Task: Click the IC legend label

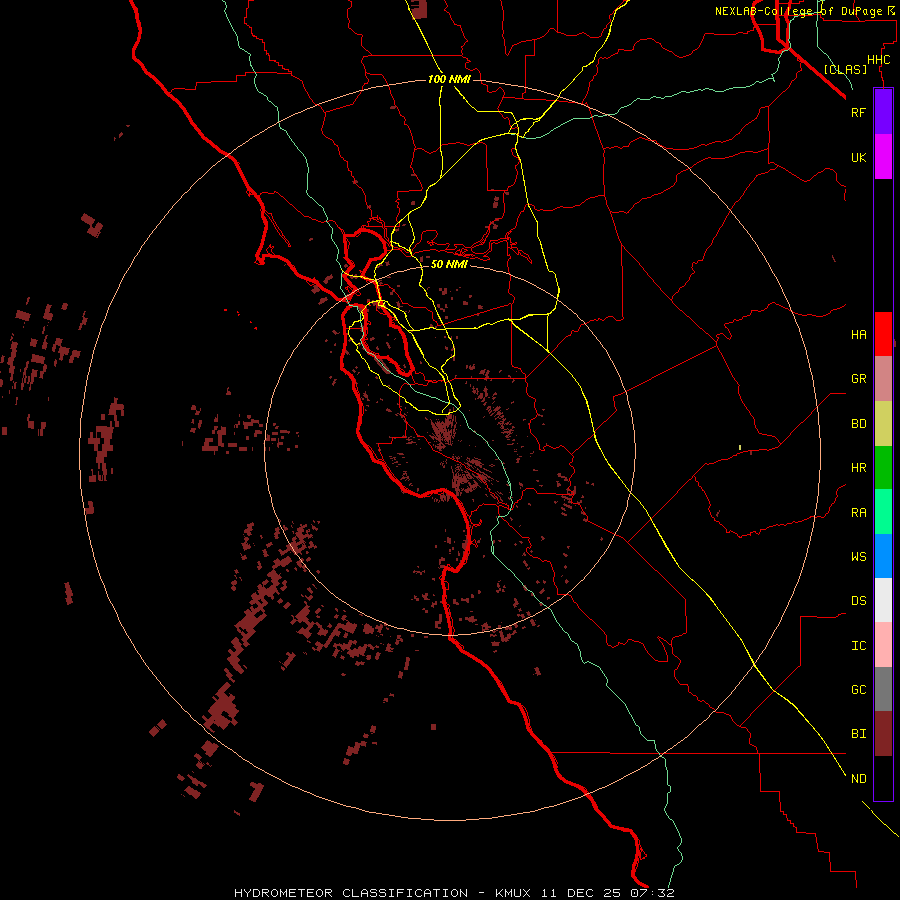Action: click(859, 646)
